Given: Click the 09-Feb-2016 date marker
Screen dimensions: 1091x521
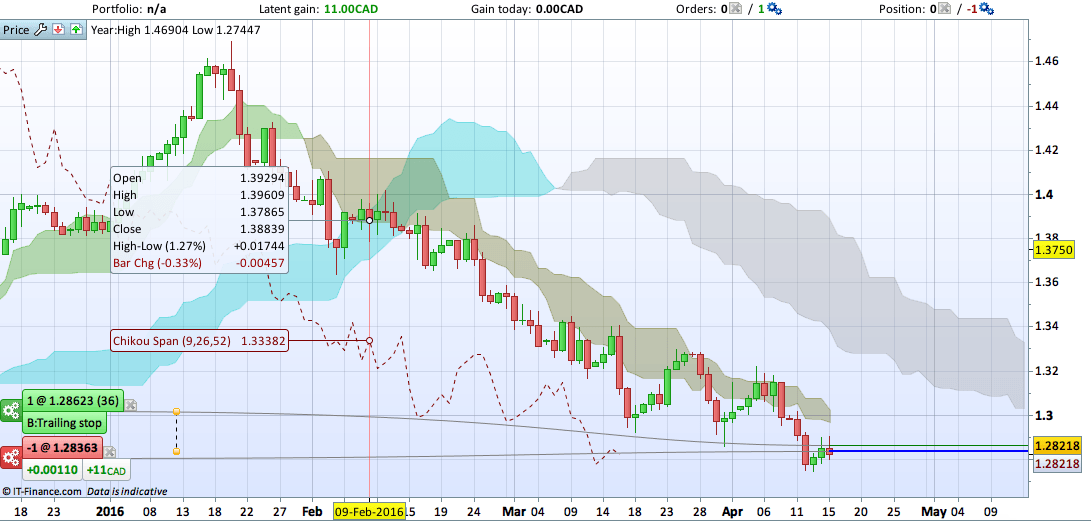Looking at the screenshot, I should tap(369, 512).
